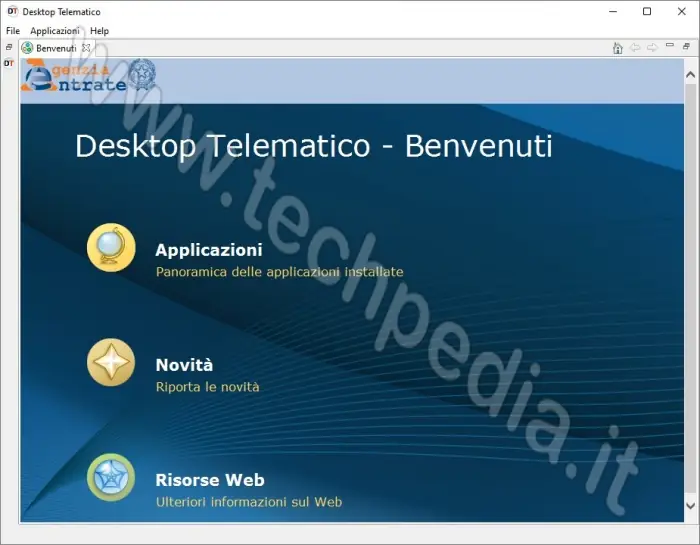Minimize the Desktop Telematico window
Screen dimensions: 700x545
[x=613, y=12]
